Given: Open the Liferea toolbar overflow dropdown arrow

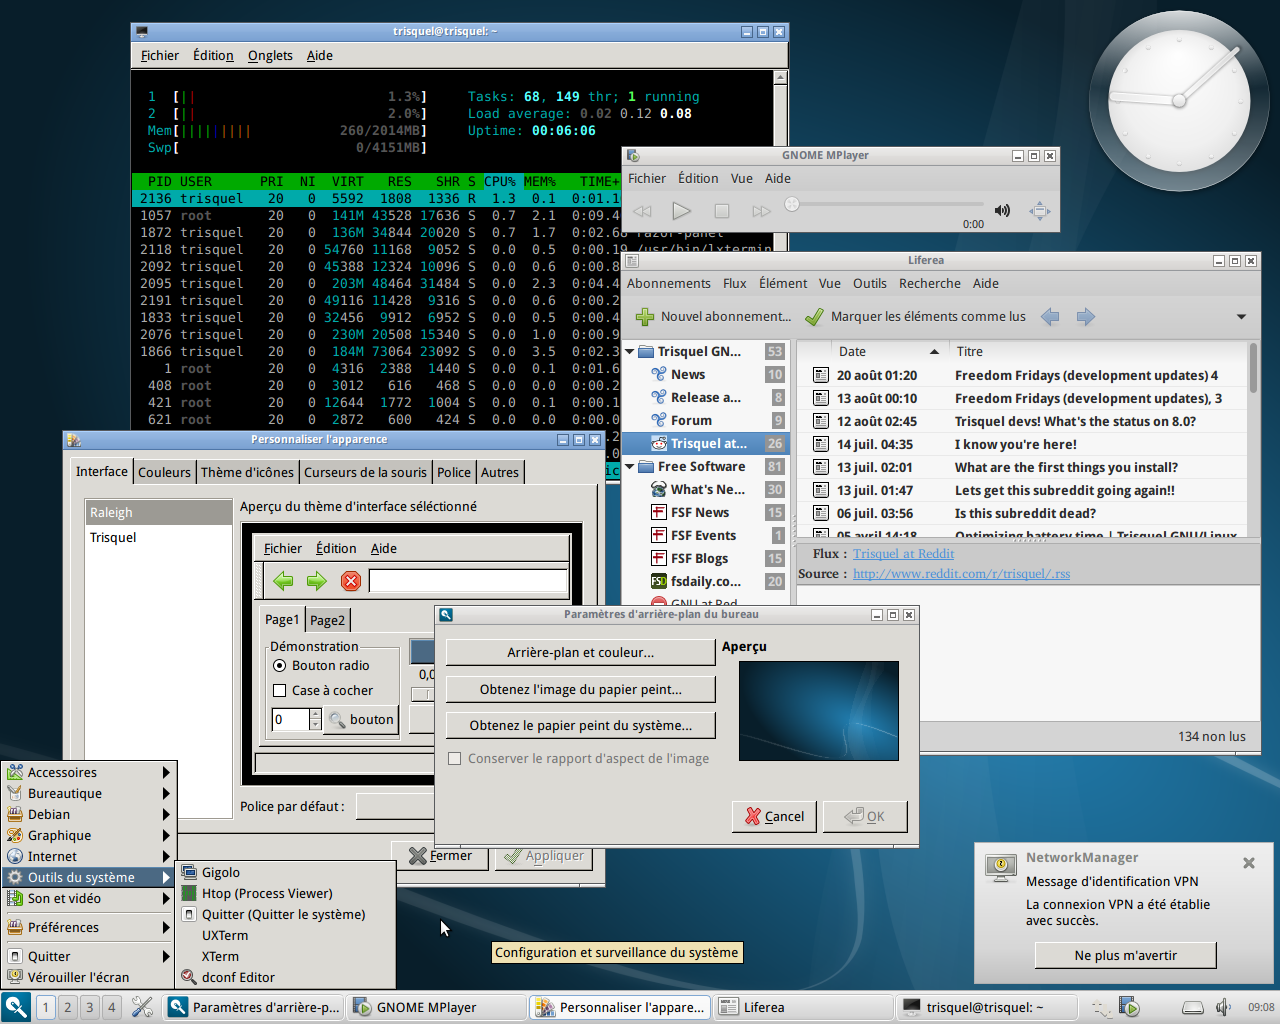Looking at the screenshot, I should (1241, 317).
